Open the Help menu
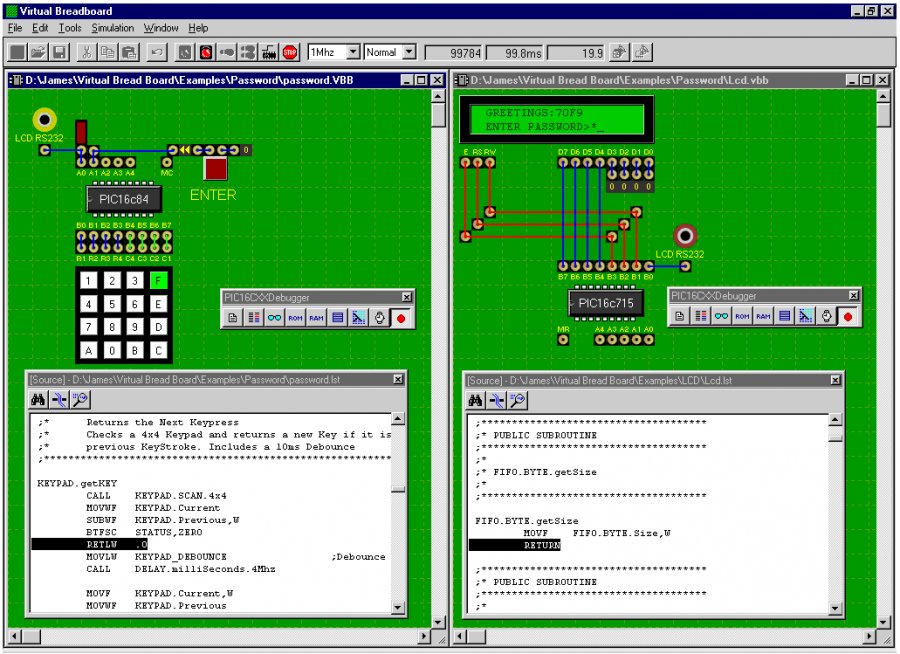This screenshot has width=900, height=654. click(198, 28)
